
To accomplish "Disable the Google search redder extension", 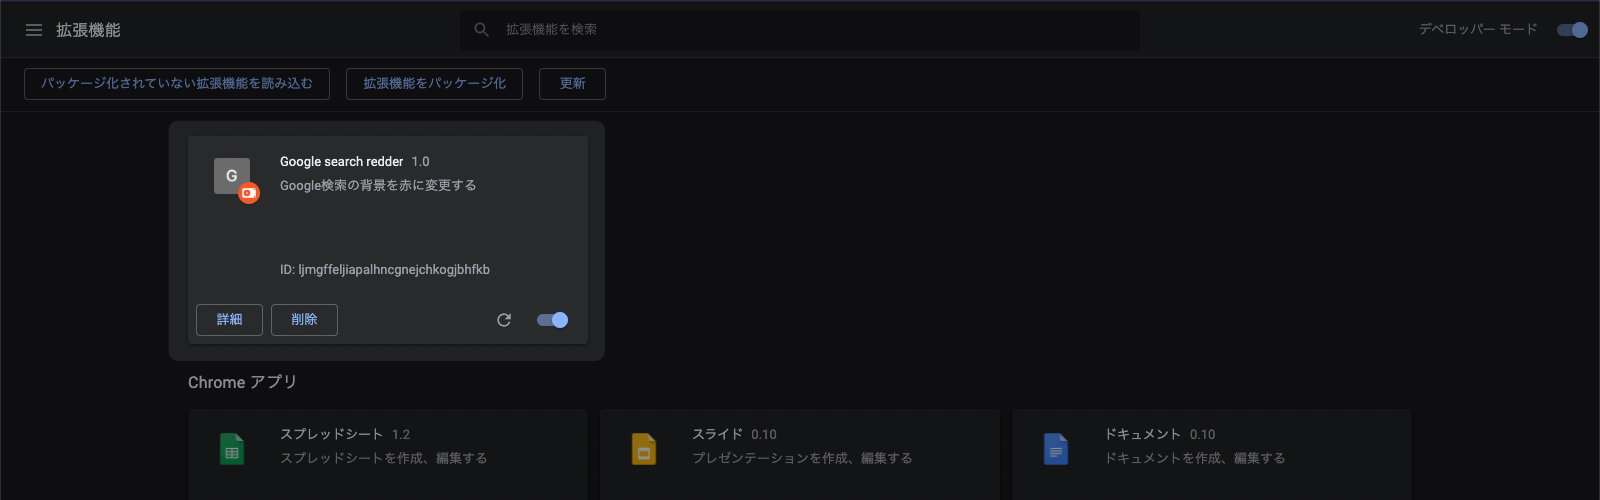I will click(552, 320).
